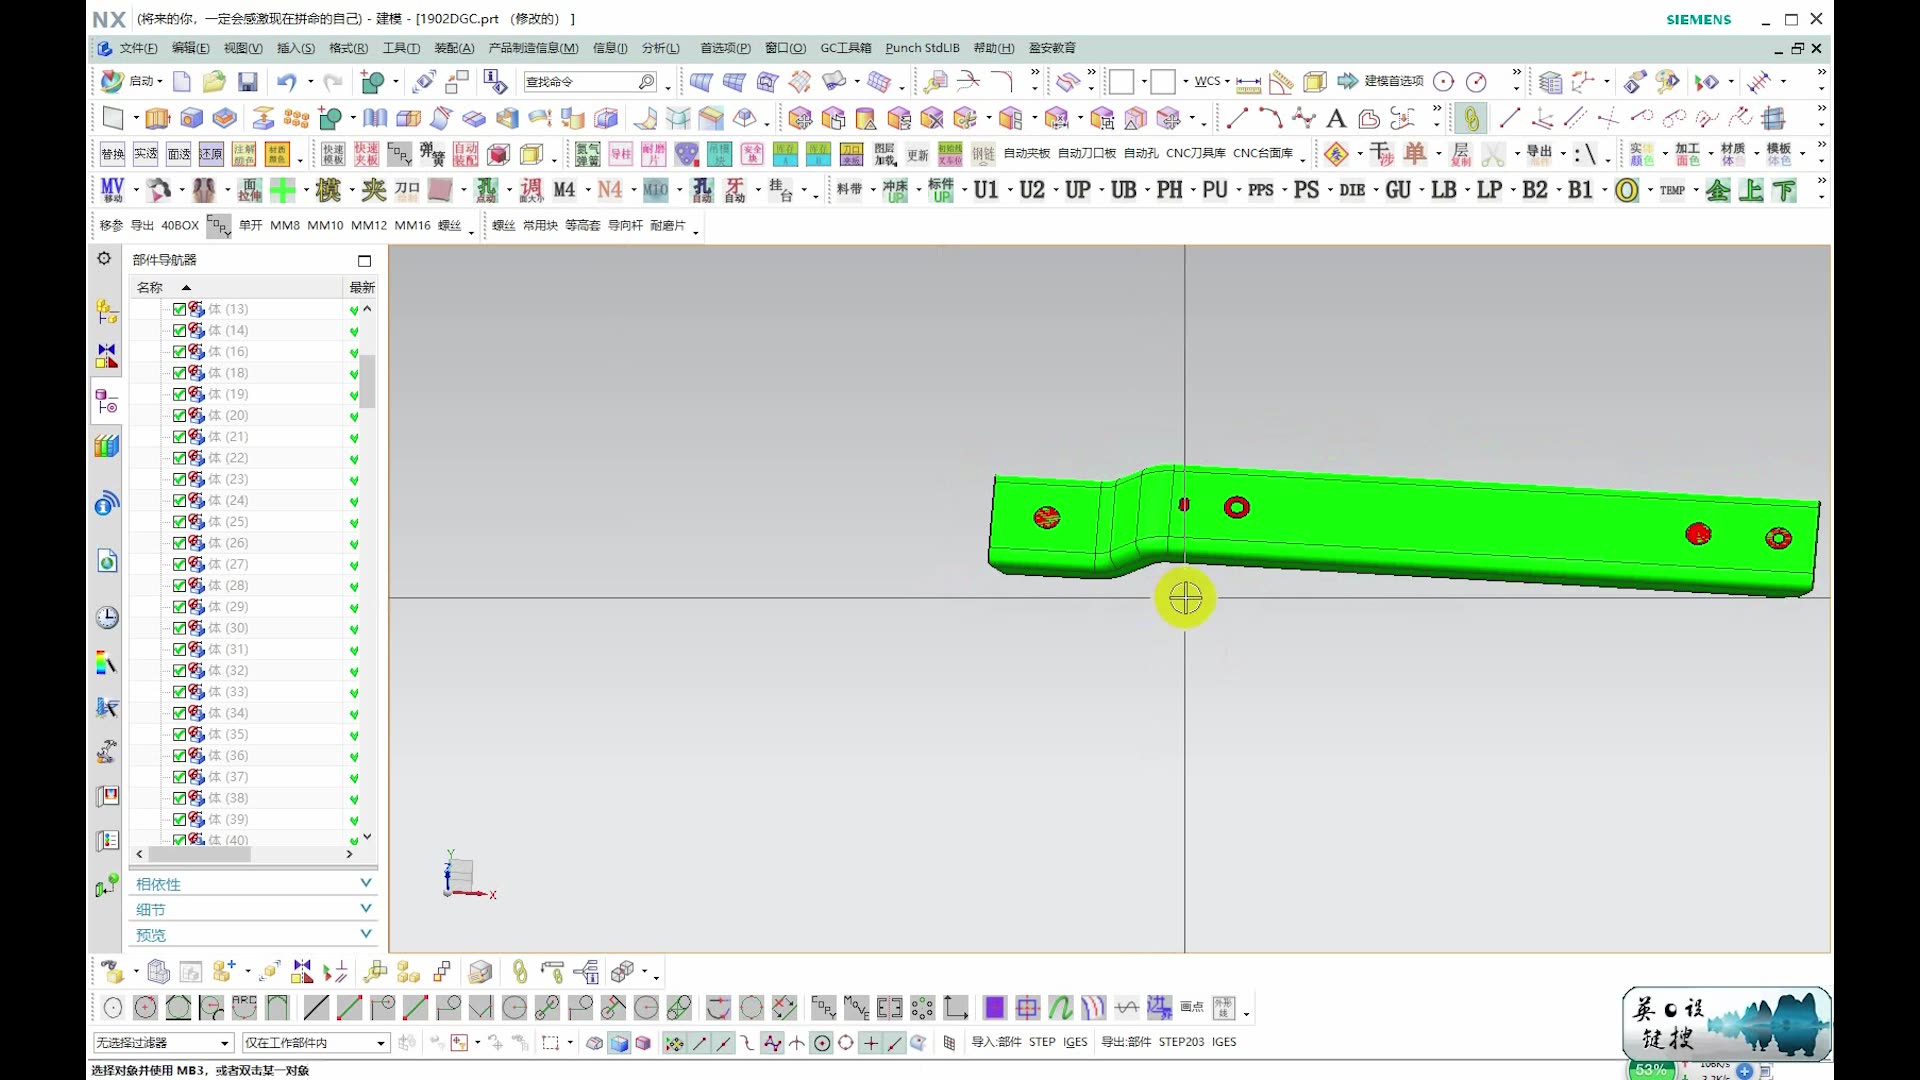Click the green plus toolbar icon
Viewport: 1920px width, 1080px height.
[283, 190]
